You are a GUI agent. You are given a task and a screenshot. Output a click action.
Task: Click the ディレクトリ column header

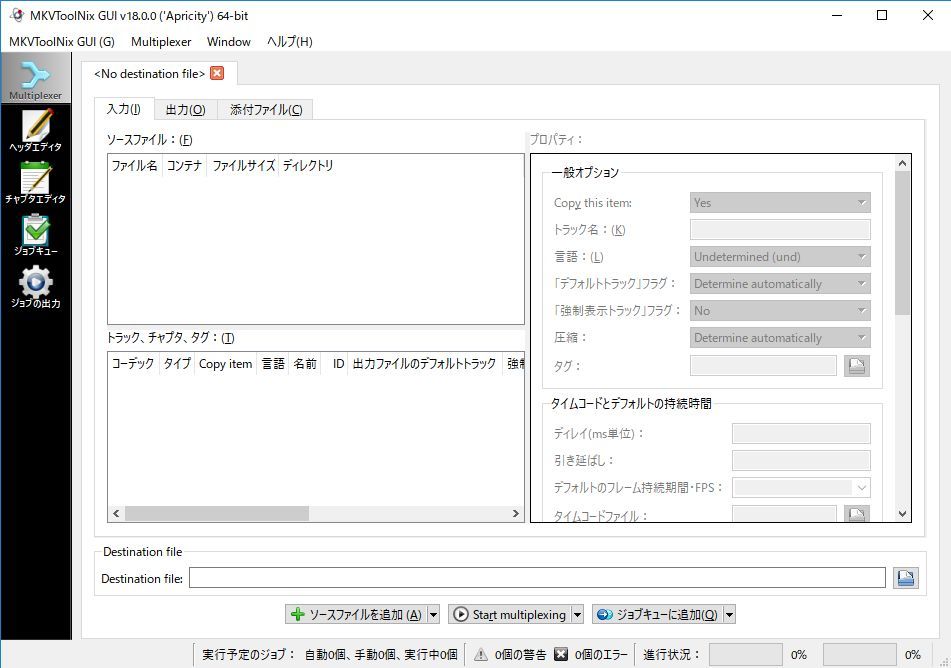click(x=307, y=166)
